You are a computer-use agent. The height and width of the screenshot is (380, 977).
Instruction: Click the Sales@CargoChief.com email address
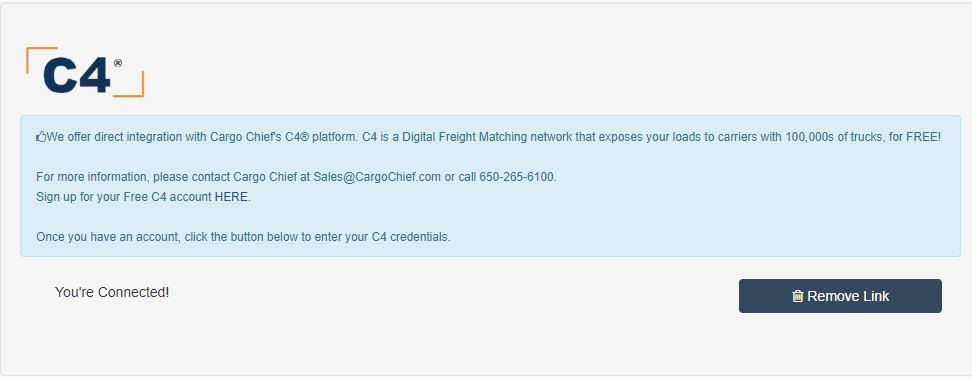tap(377, 177)
